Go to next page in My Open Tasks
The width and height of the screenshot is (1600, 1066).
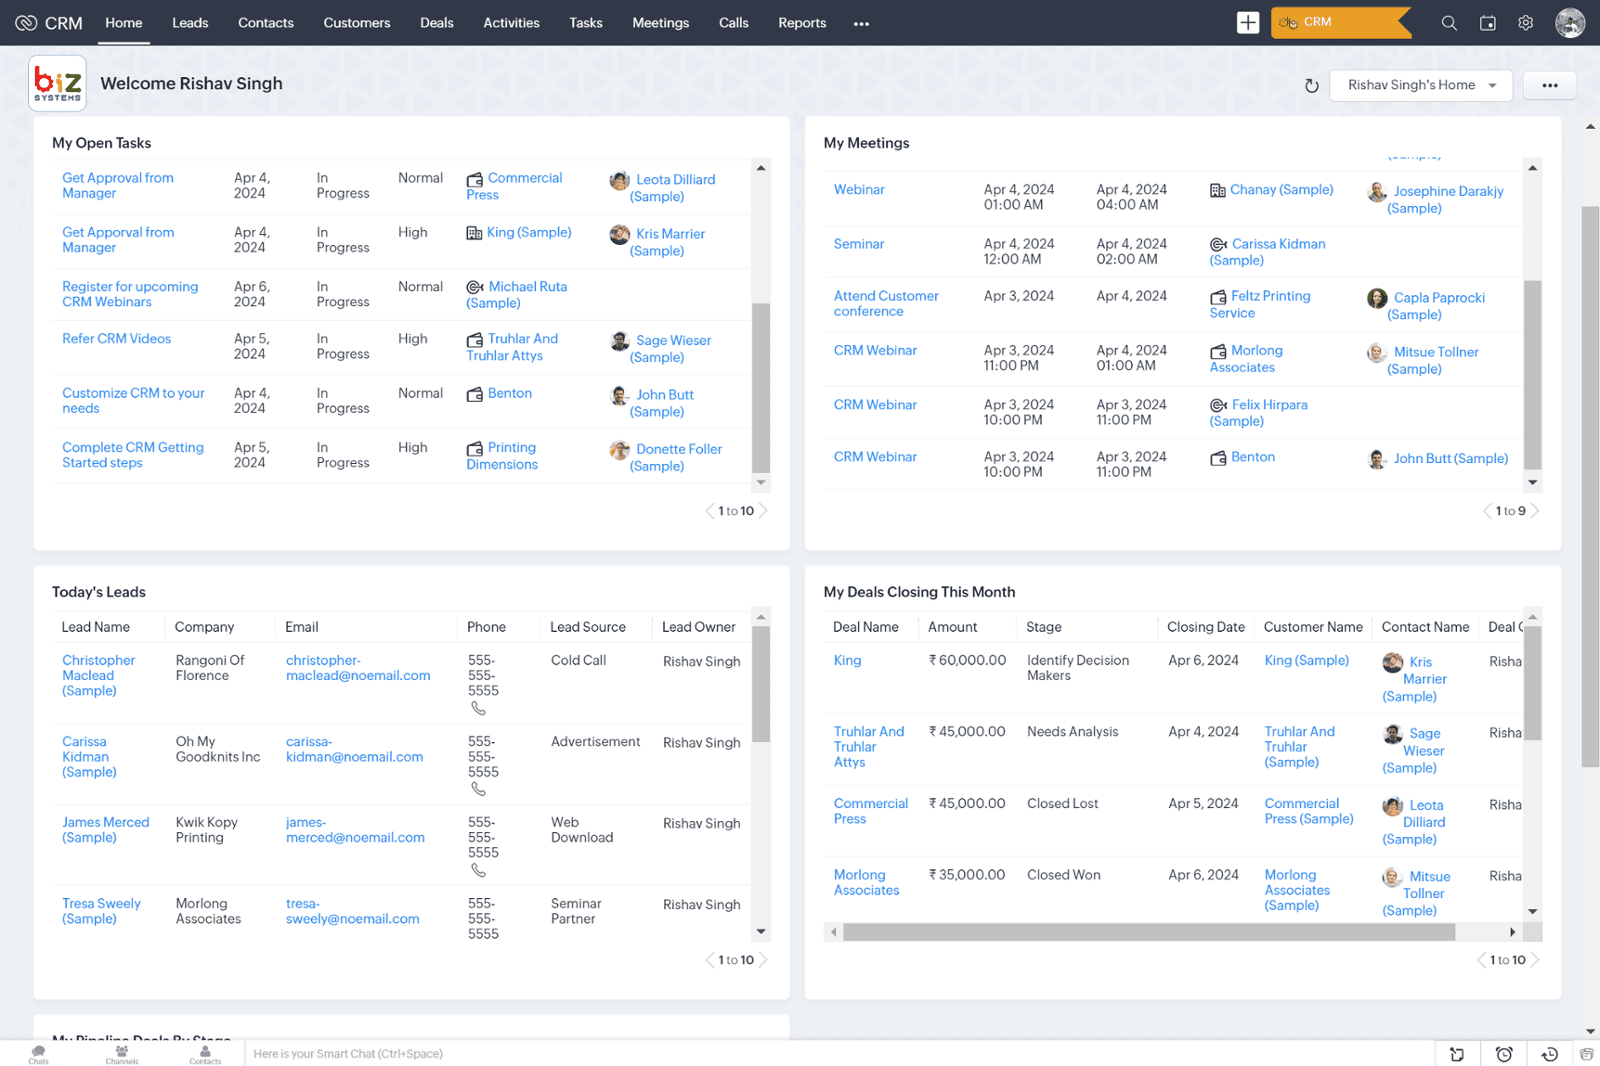pyautogui.click(x=763, y=511)
